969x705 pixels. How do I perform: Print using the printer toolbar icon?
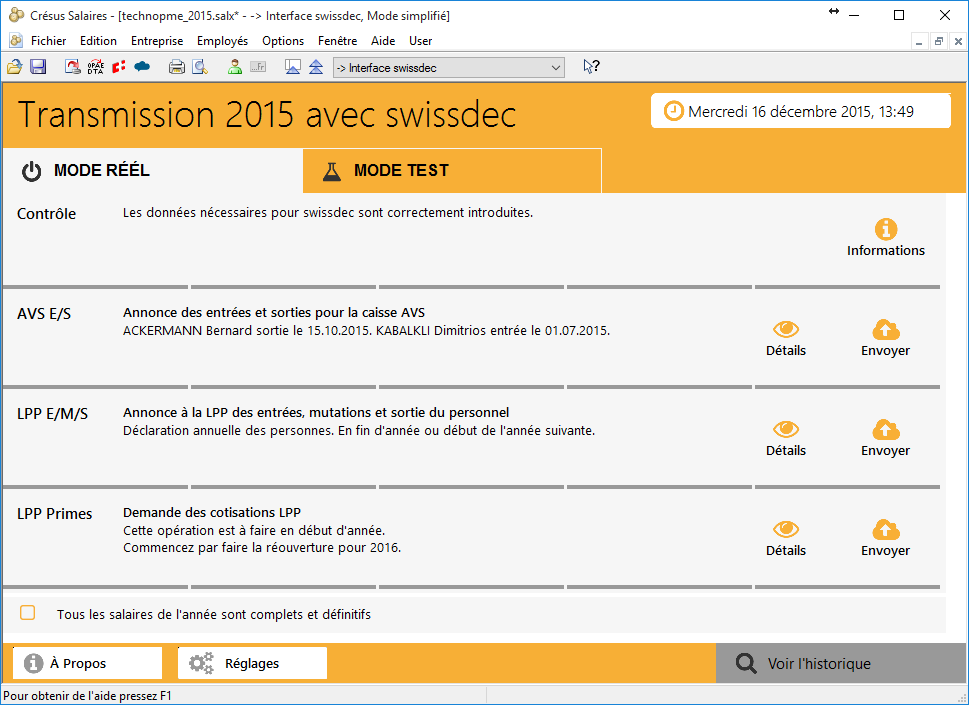pos(177,67)
